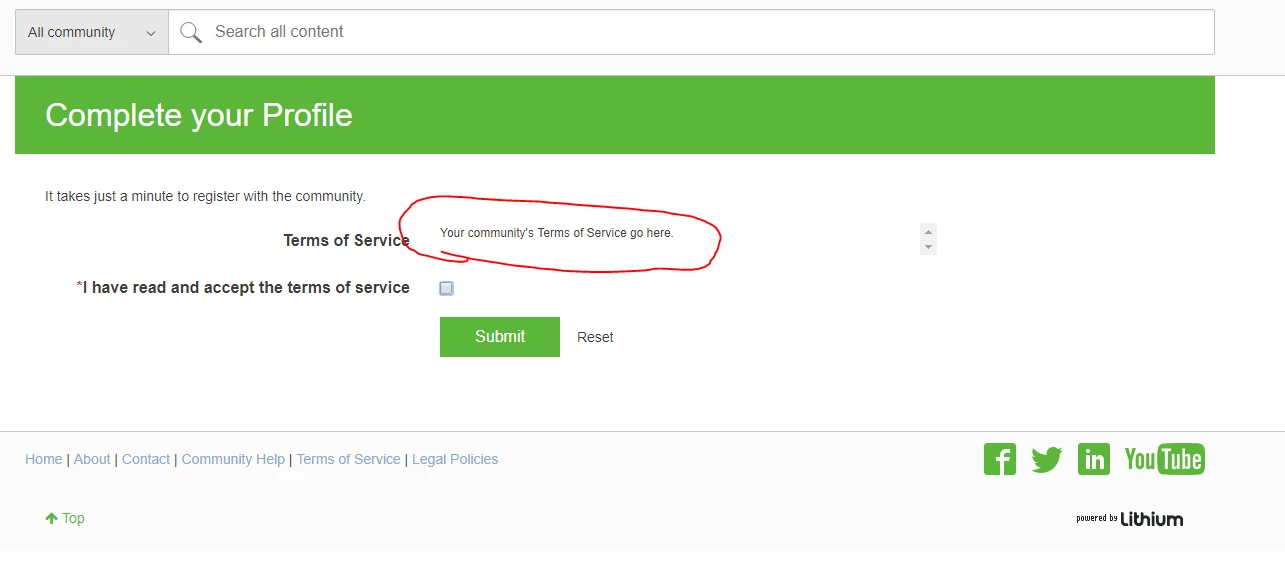This screenshot has width=1285, height=584.
Task: Open the Community Help footer link
Action: point(233,459)
